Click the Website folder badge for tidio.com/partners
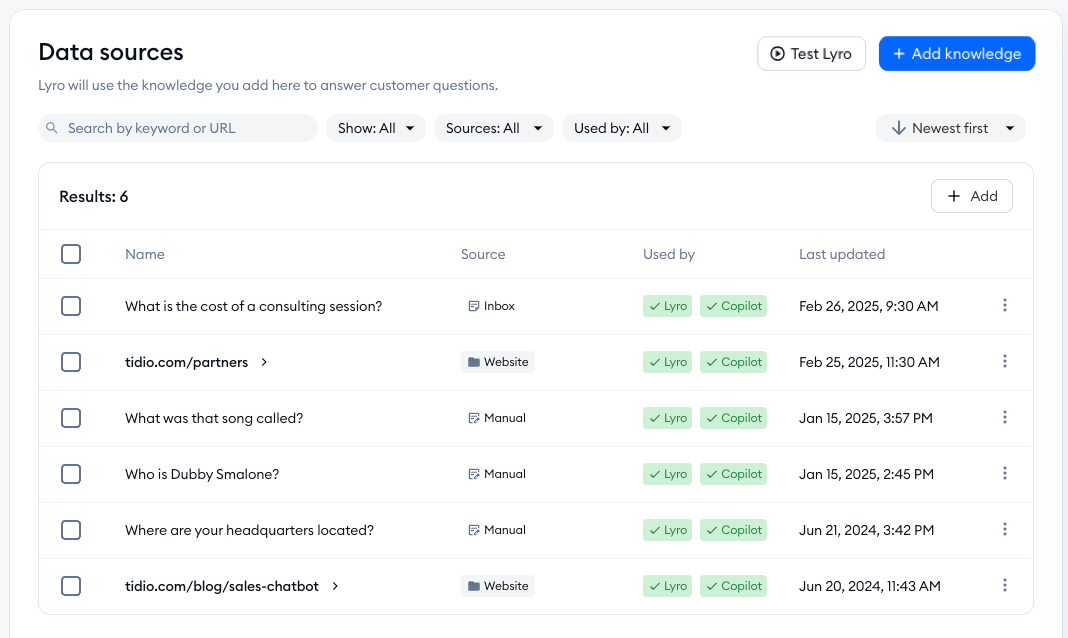Viewport: 1068px width, 638px height. (x=498, y=362)
